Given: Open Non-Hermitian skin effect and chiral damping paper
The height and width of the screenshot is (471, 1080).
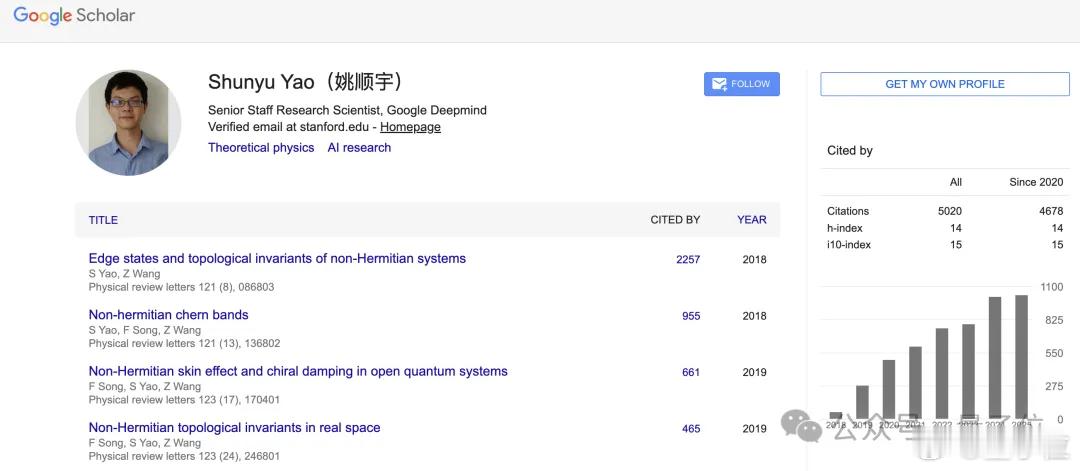Looking at the screenshot, I should pyautogui.click(x=298, y=371).
